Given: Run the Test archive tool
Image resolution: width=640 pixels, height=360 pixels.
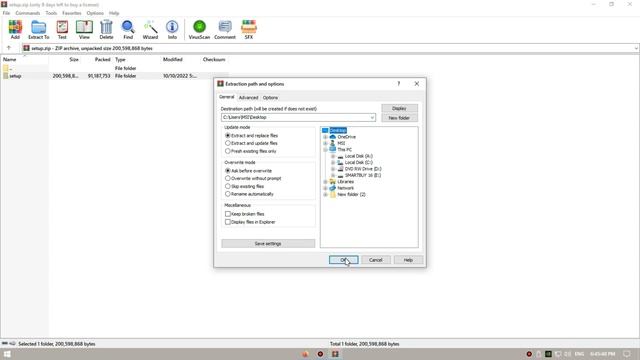Looking at the screenshot, I should (62, 29).
